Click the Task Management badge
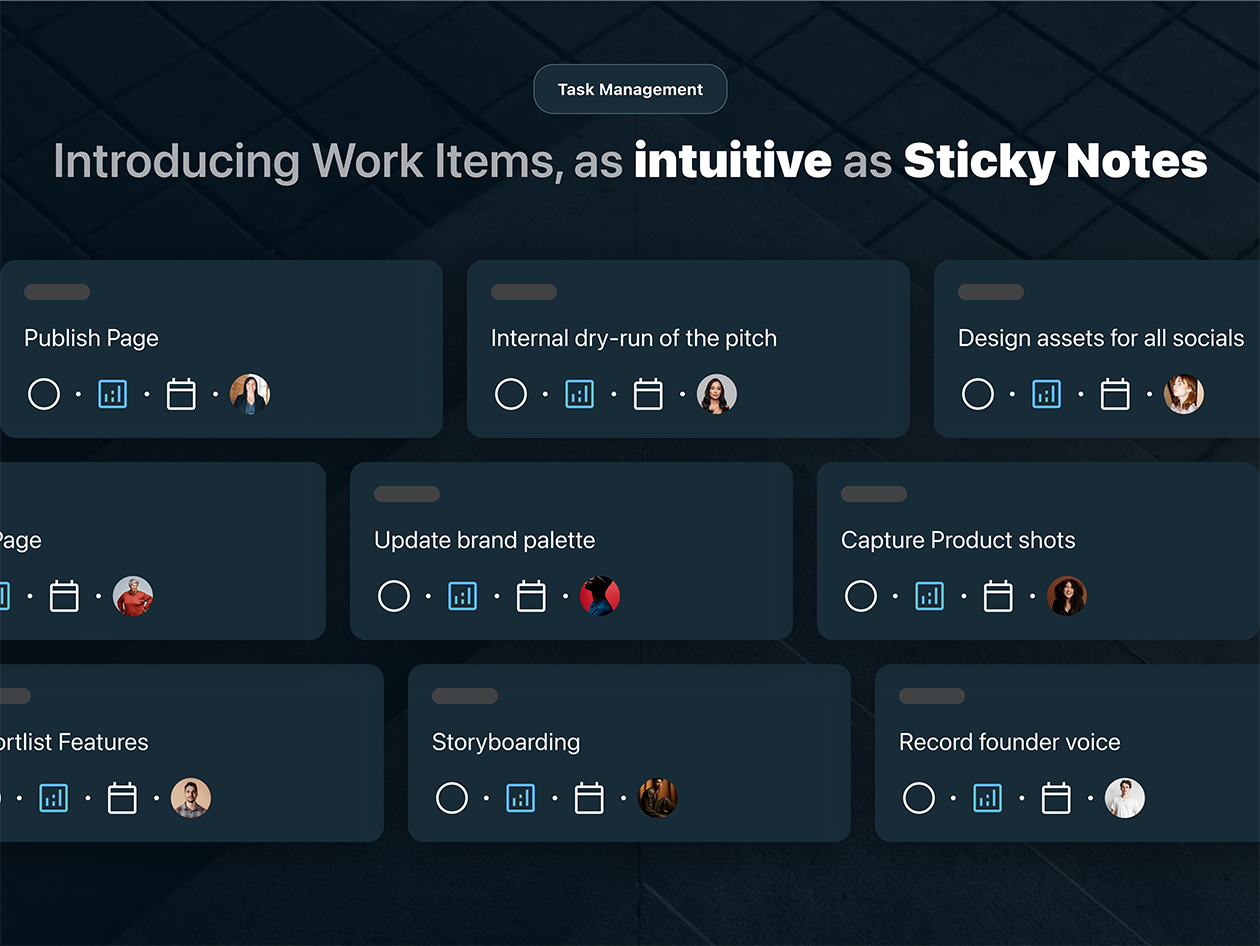The image size is (1260, 946). point(630,89)
